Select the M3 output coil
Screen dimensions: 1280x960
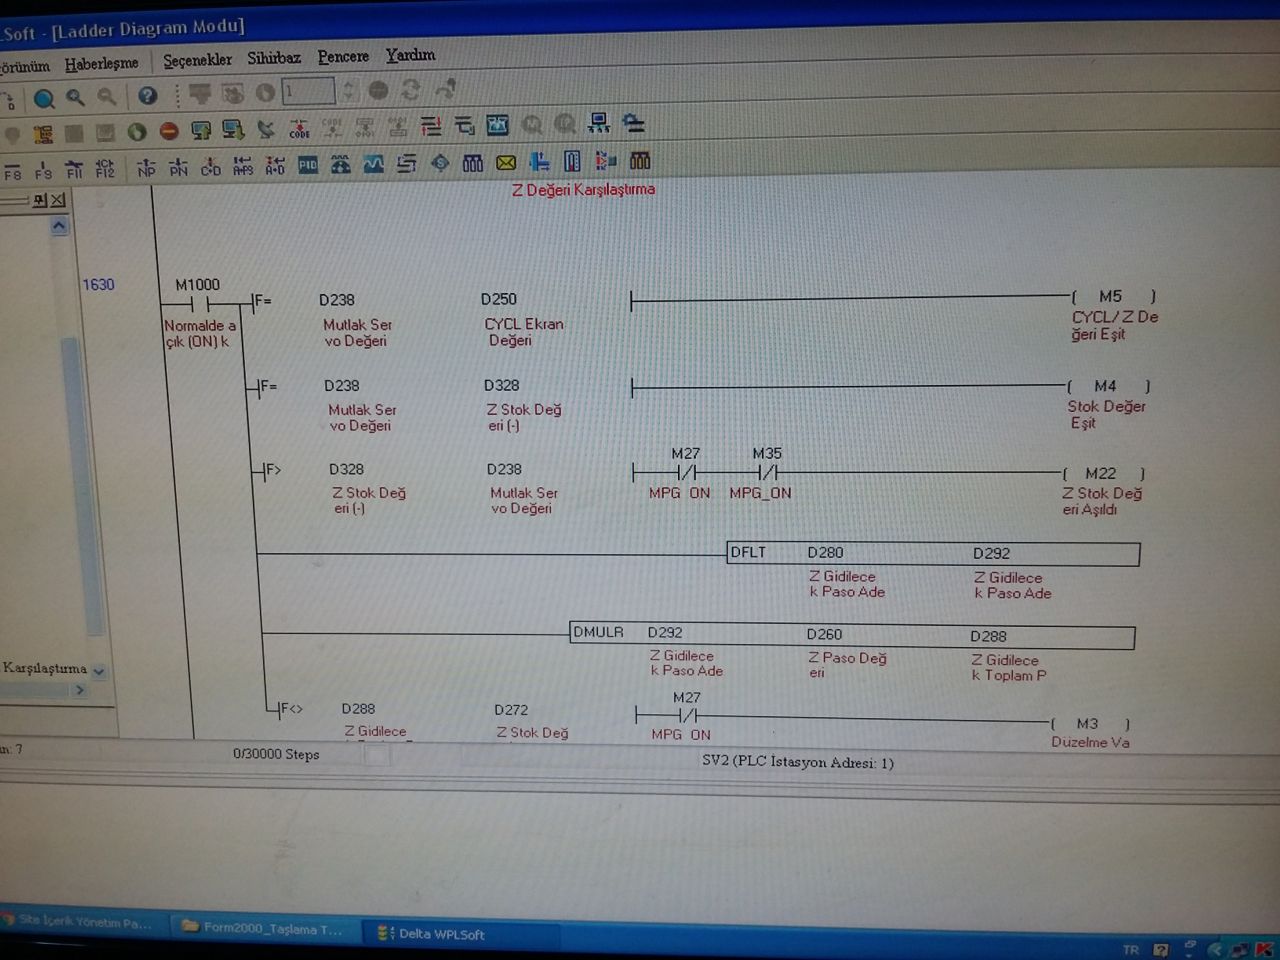[x=1089, y=724]
